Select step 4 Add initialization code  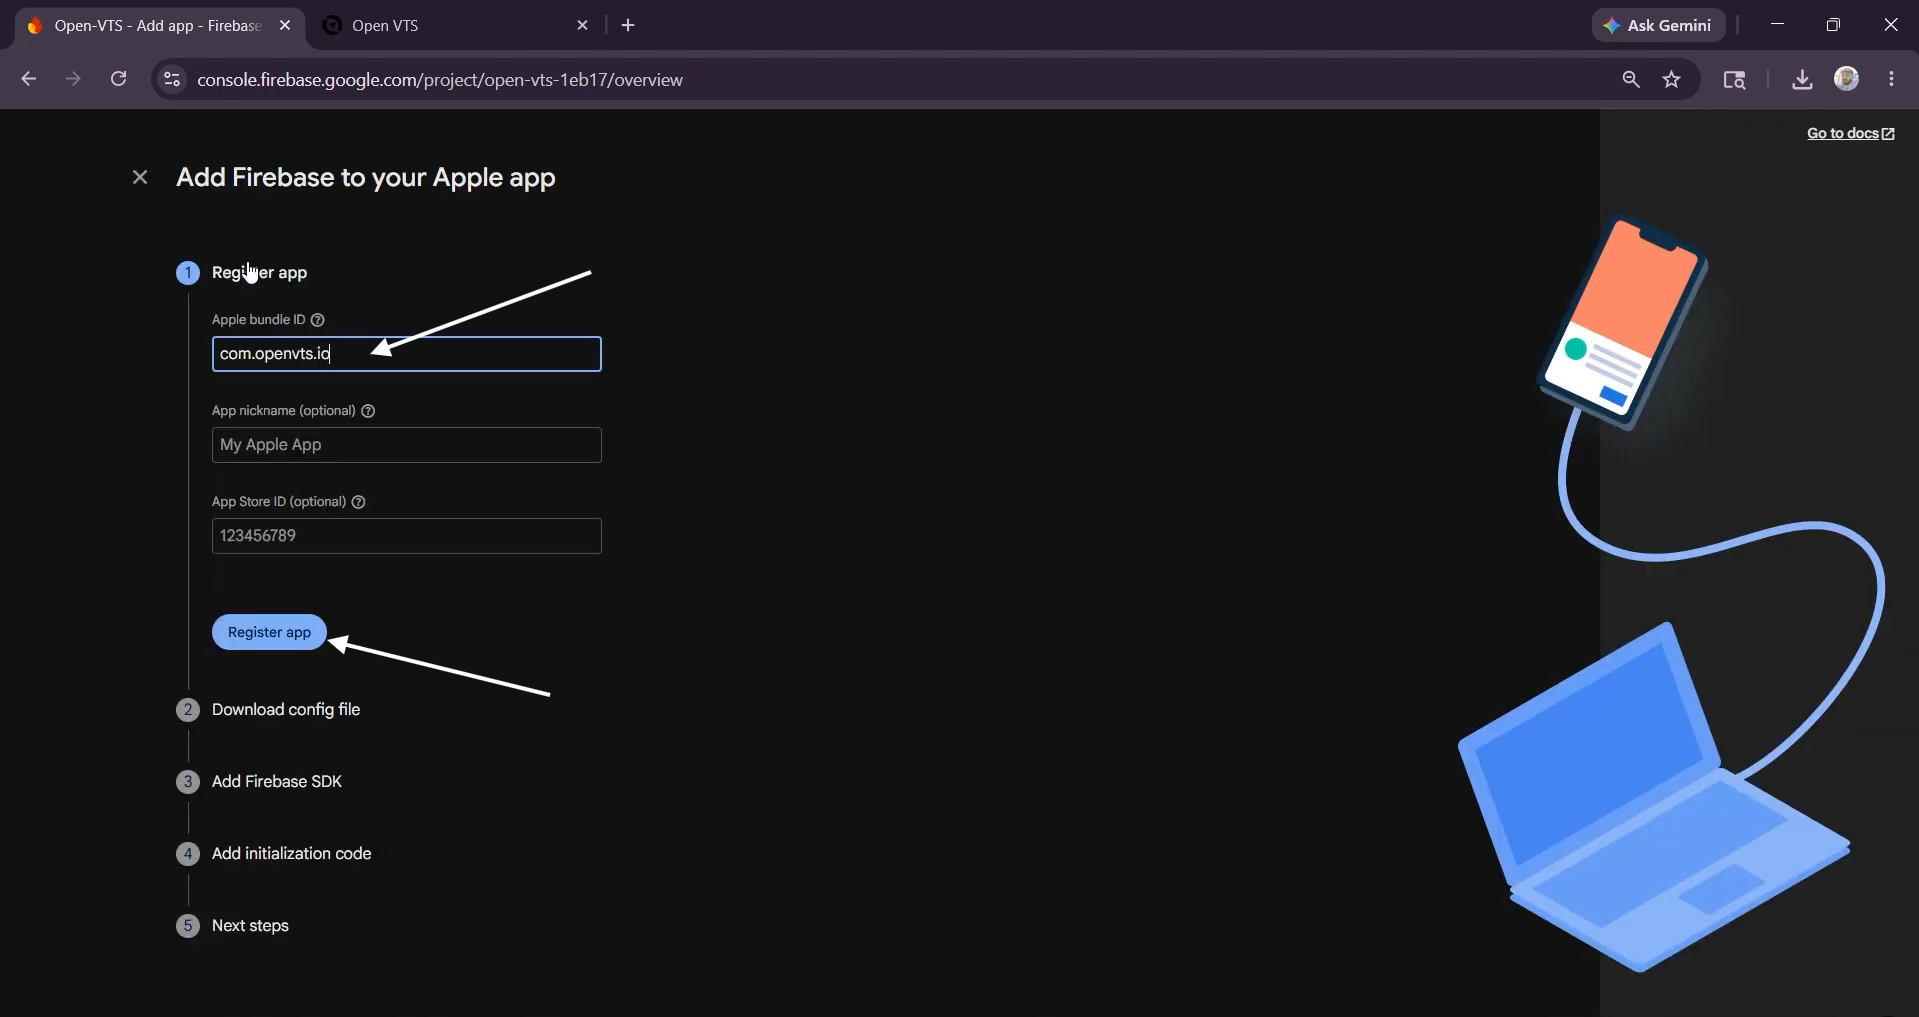tap(291, 853)
